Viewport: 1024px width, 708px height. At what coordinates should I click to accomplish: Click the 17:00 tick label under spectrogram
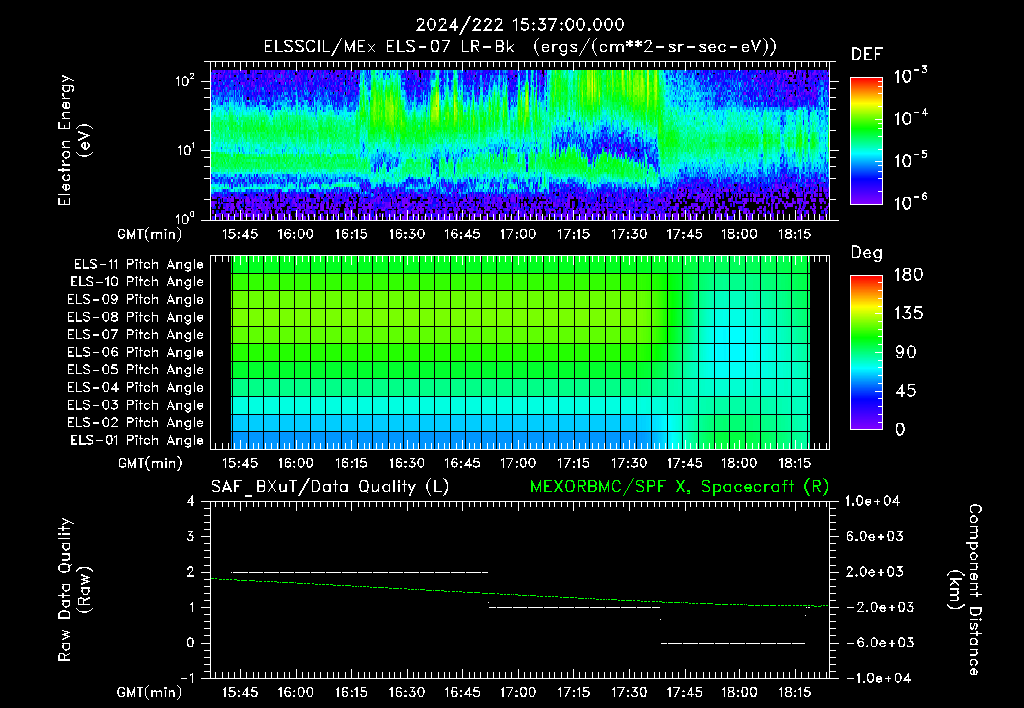[x=518, y=234]
